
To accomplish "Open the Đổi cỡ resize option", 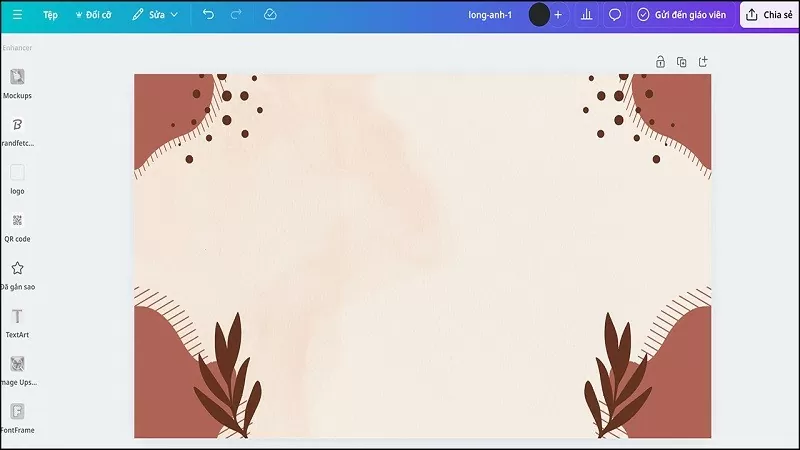I will pos(94,15).
